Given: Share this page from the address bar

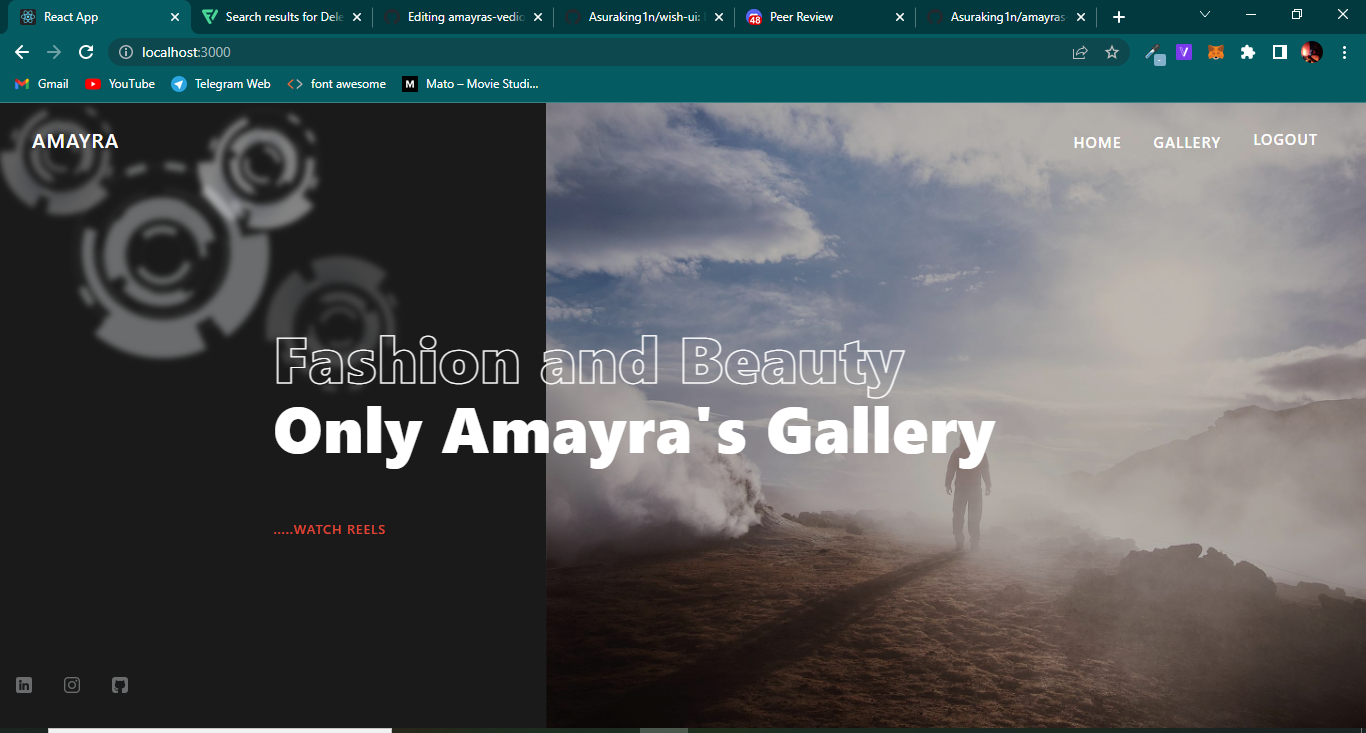Looking at the screenshot, I should 1080,52.
